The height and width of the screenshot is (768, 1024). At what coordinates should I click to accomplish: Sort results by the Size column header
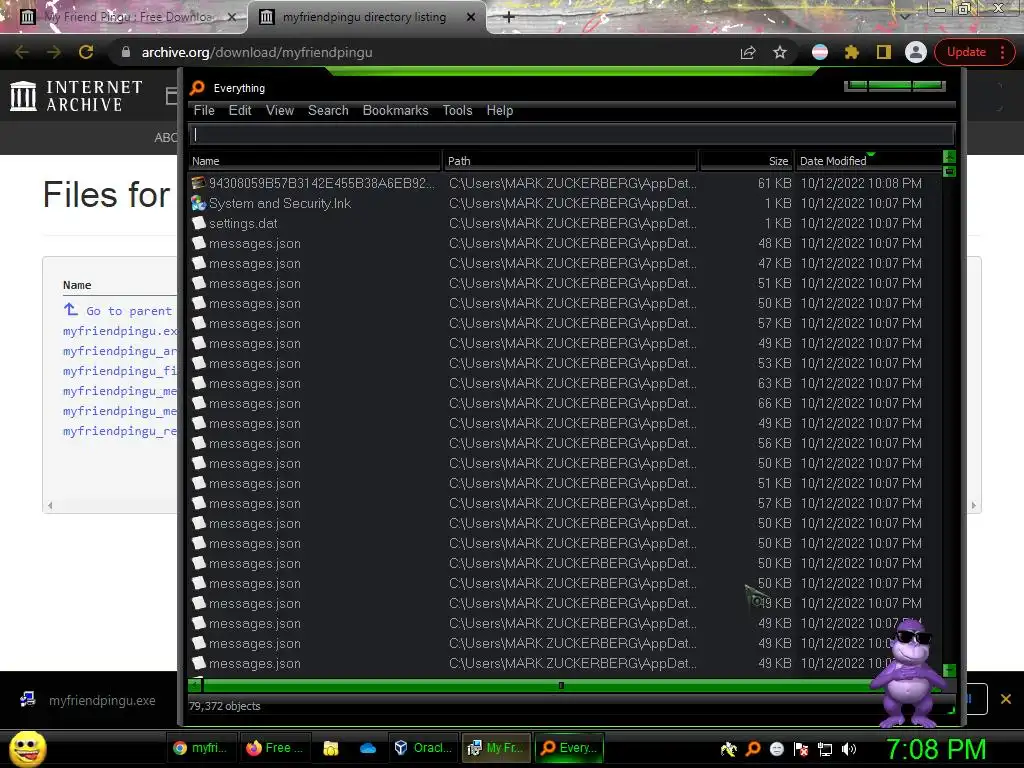point(746,161)
